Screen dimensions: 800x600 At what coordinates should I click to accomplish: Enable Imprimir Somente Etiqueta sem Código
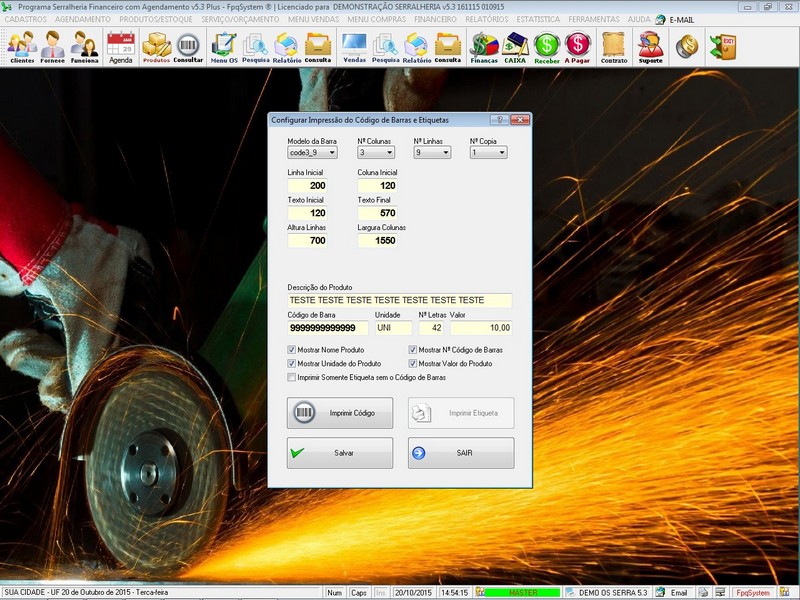[292, 377]
